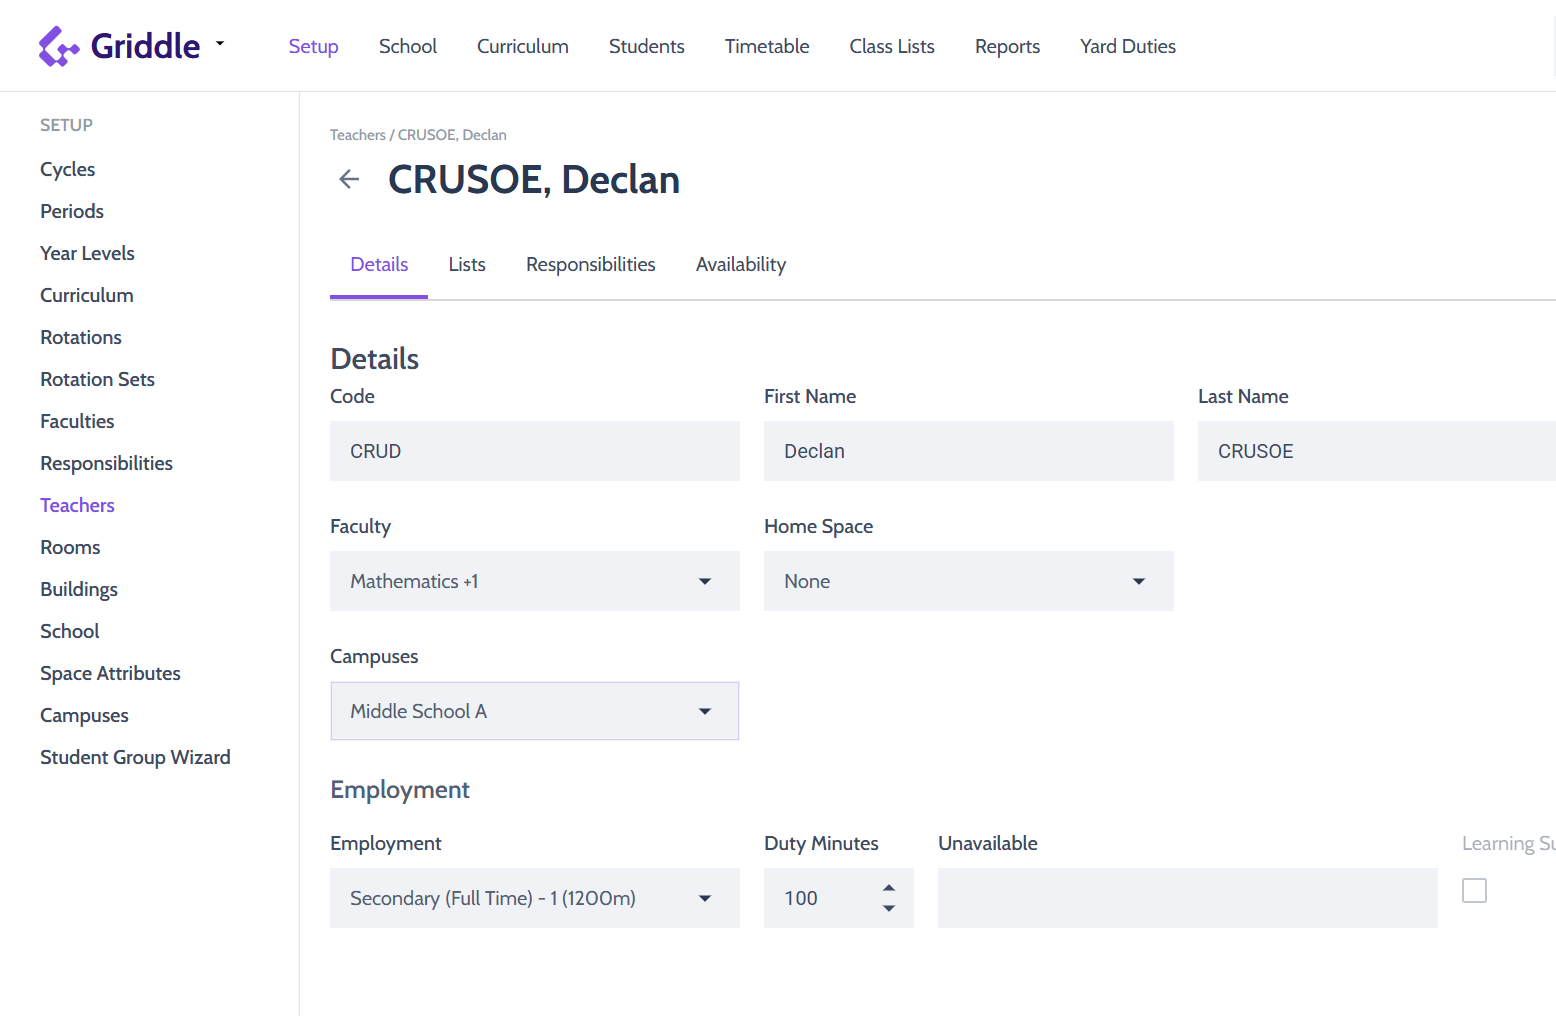The width and height of the screenshot is (1556, 1016).
Task: Open Periods in the setup sidebar
Action: point(72,211)
